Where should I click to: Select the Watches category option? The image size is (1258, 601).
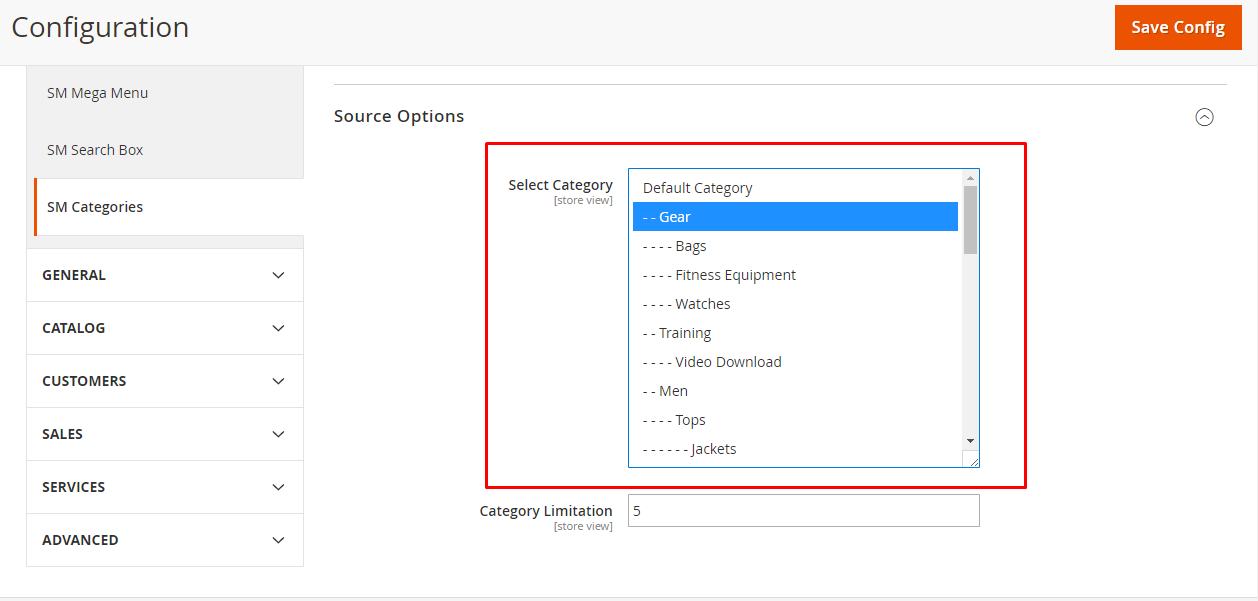[702, 304]
